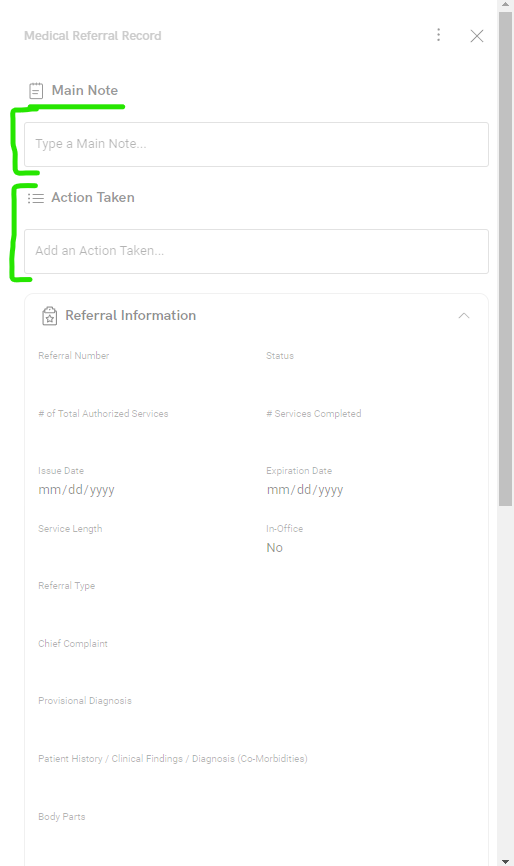This screenshot has height=866, width=514.
Task: Click the Main Note notepad icon
Action: [x=36, y=91]
